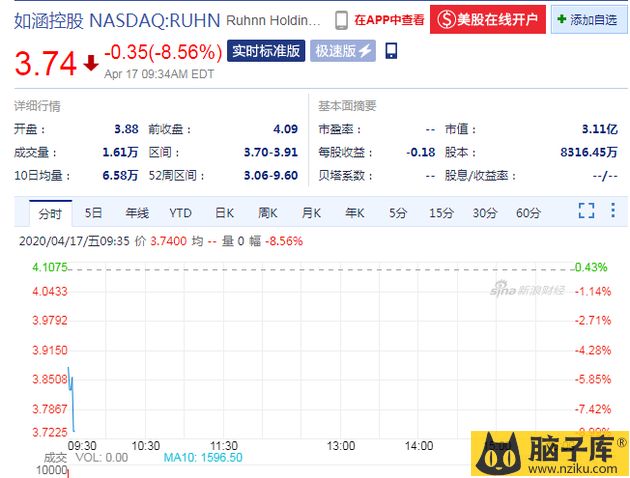Select the 15分 interval tab
630x478 pixels.
(441, 213)
